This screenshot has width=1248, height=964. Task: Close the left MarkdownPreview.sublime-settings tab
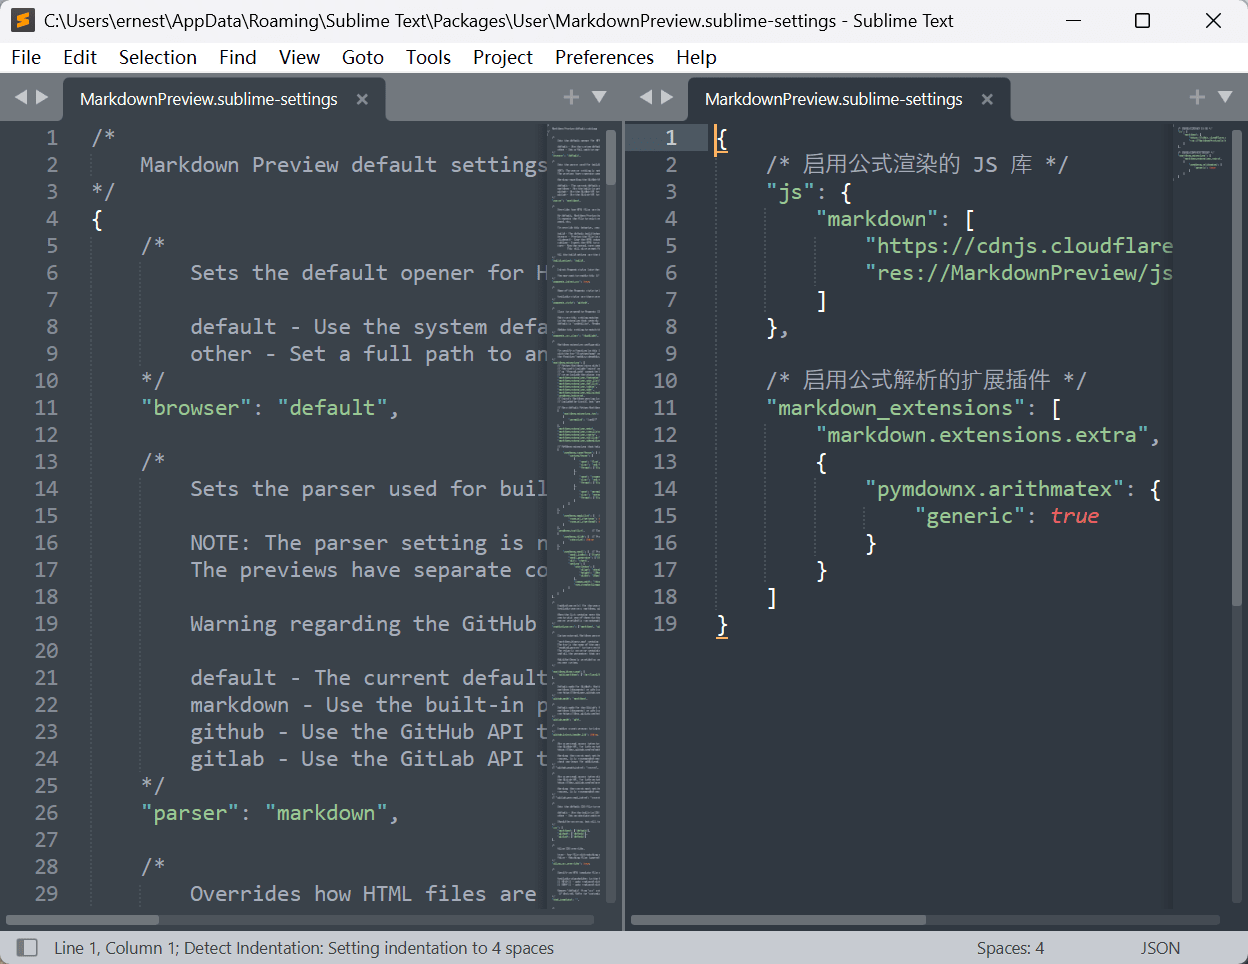[362, 99]
